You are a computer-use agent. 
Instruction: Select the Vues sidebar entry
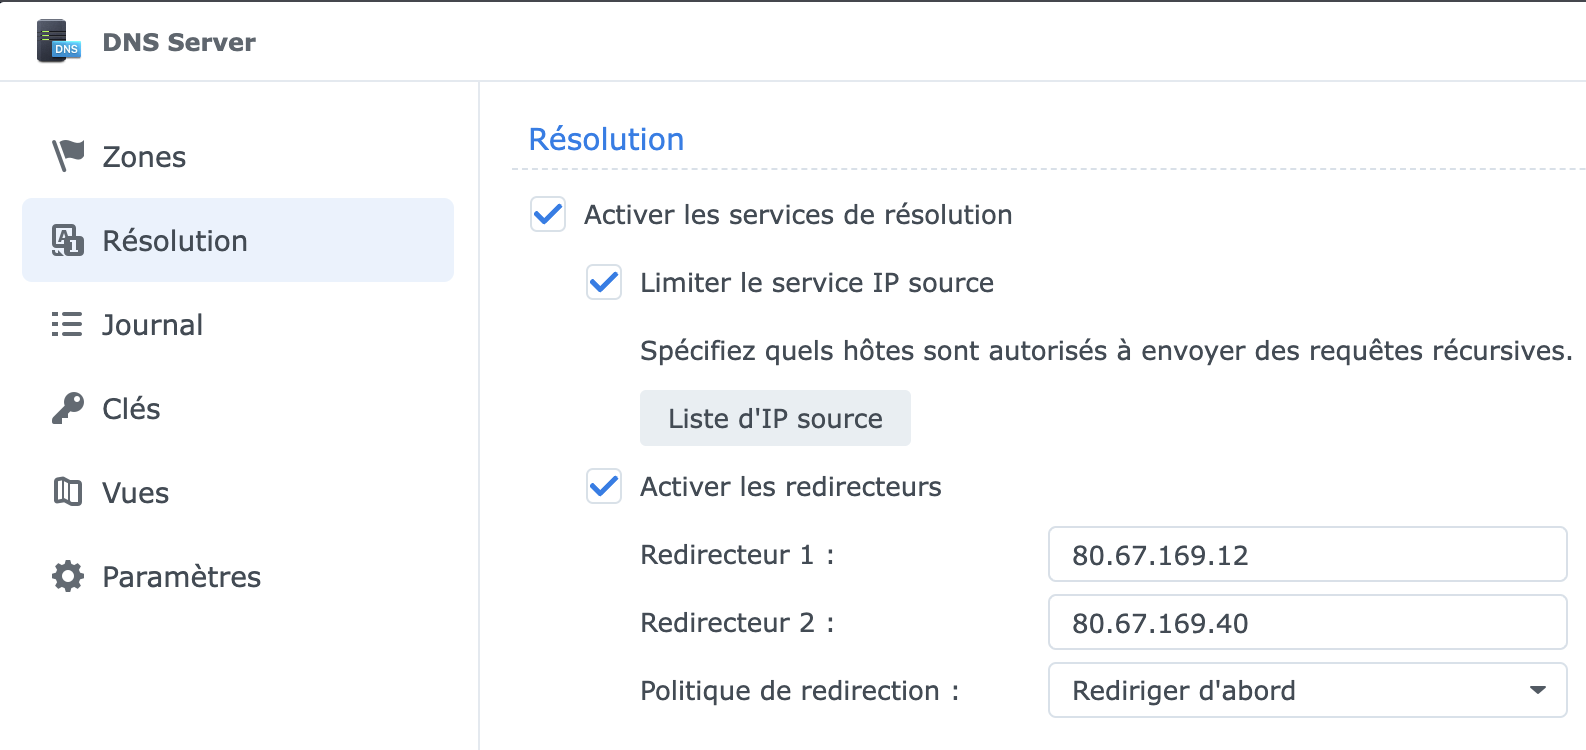pos(136,493)
